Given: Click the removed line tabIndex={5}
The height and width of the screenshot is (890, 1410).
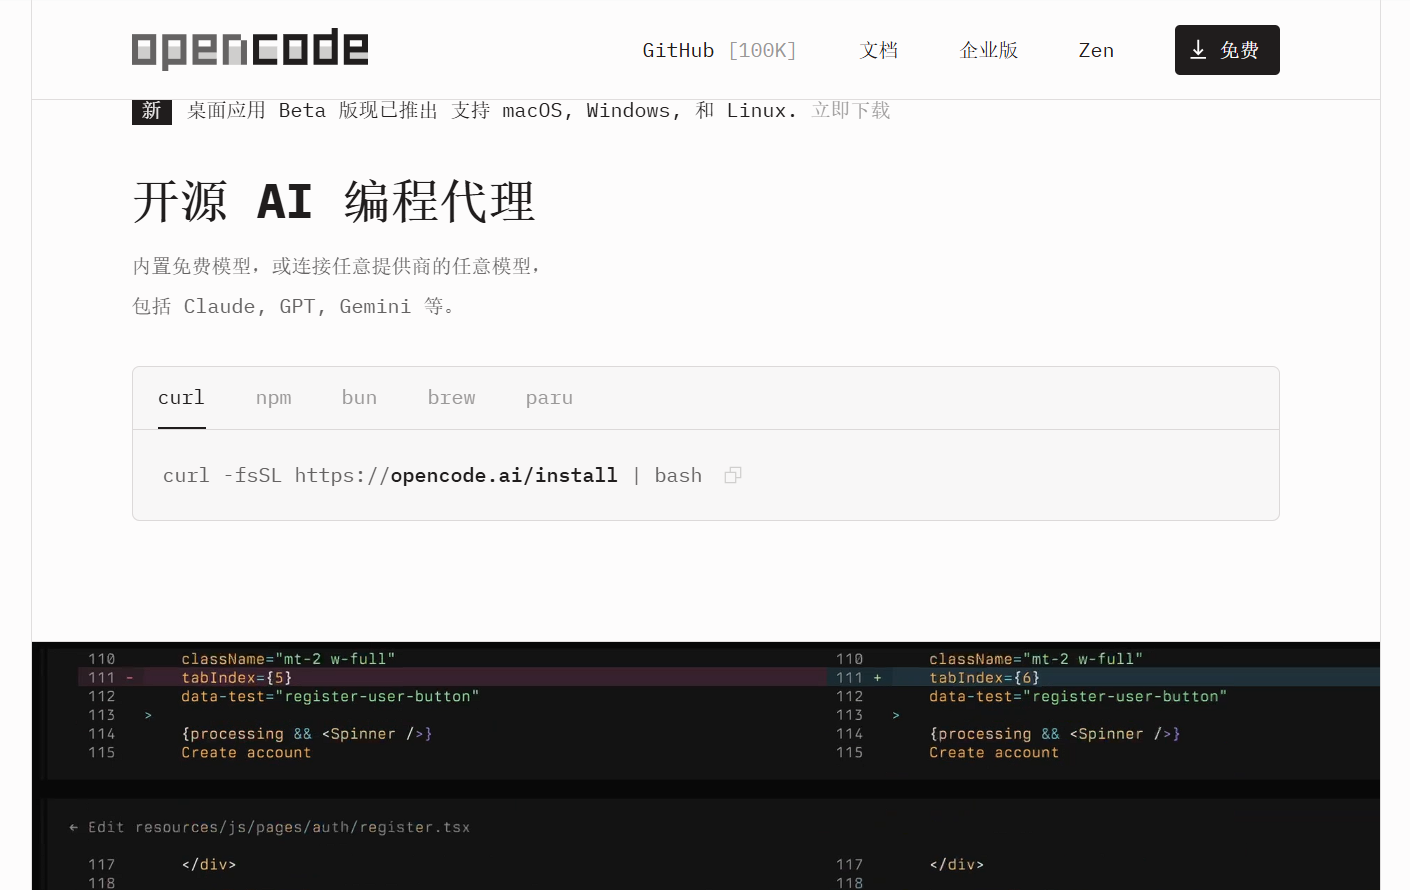Looking at the screenshot, I should (452, 677).
